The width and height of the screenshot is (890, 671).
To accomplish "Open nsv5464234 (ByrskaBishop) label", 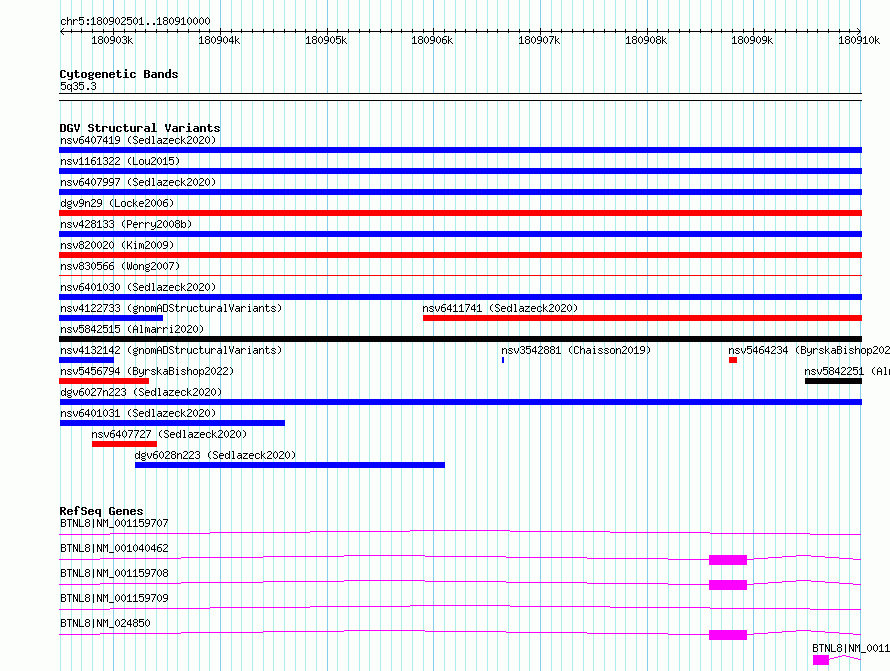I will tap(809, 350).
